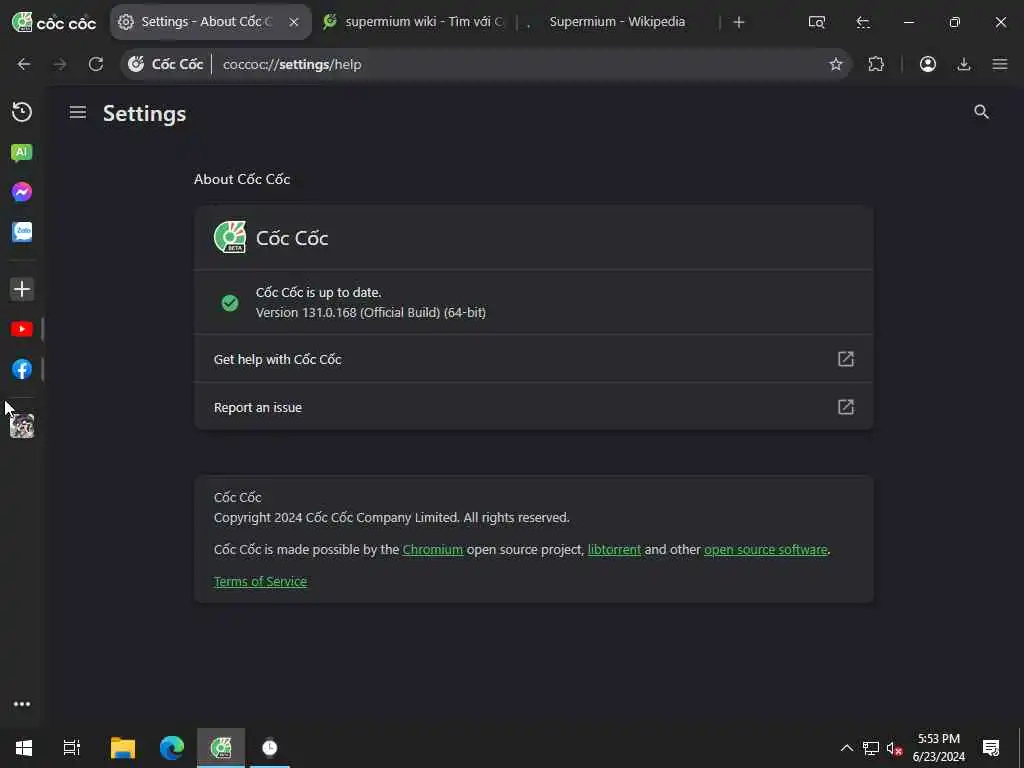Click the Cốc Cốc taskbar button
This screenshot has height=768, width=1024.
[221, 748]
